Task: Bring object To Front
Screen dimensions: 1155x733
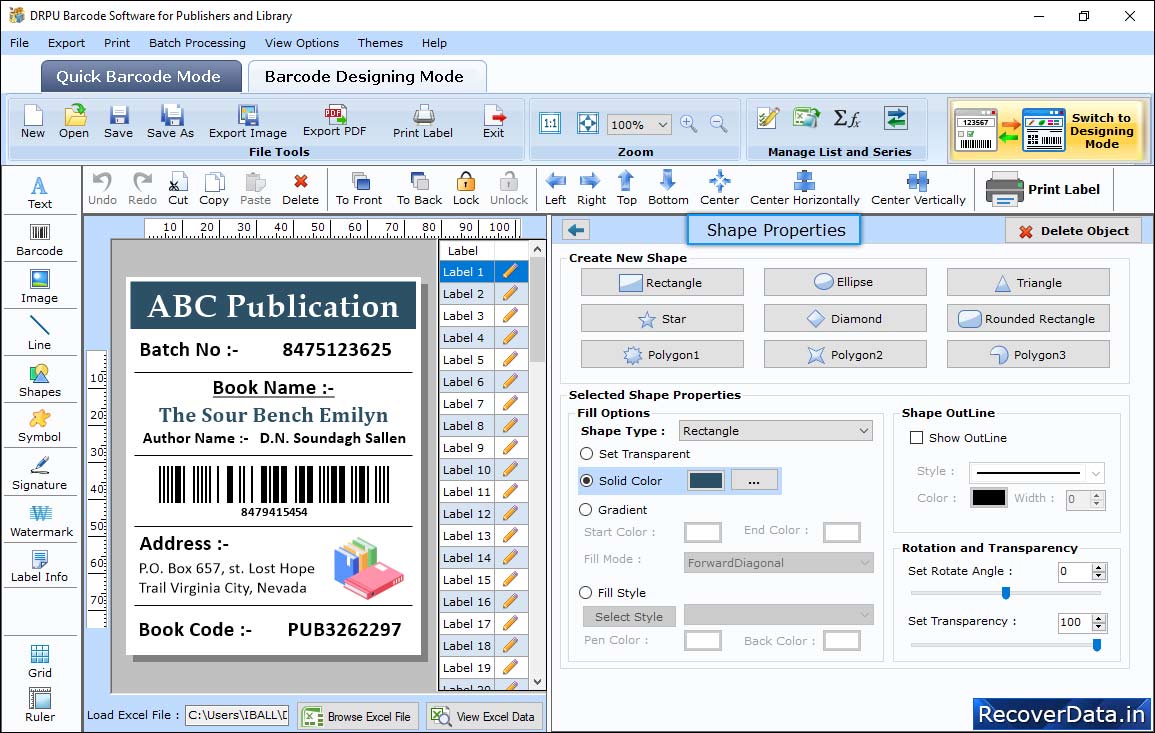Action: tap(359, 189)
